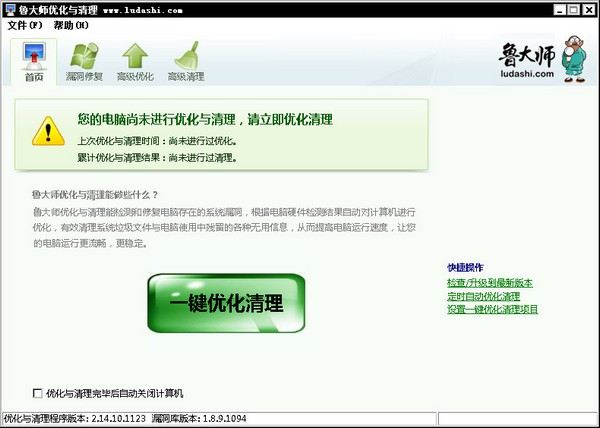Click 漏洞库版本: 1.8.9.1094 status text
The width and height of the screenshot is (600, 428).
199,418
